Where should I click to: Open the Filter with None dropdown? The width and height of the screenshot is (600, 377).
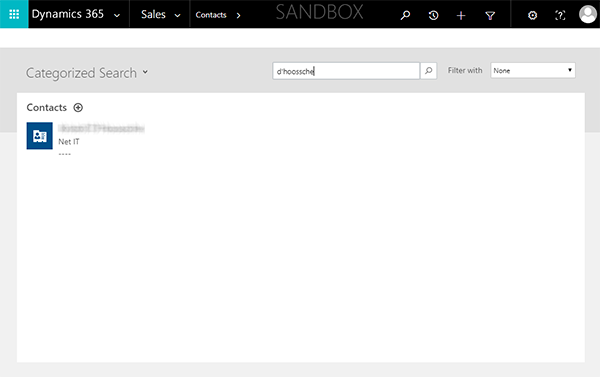click(533, 70)
